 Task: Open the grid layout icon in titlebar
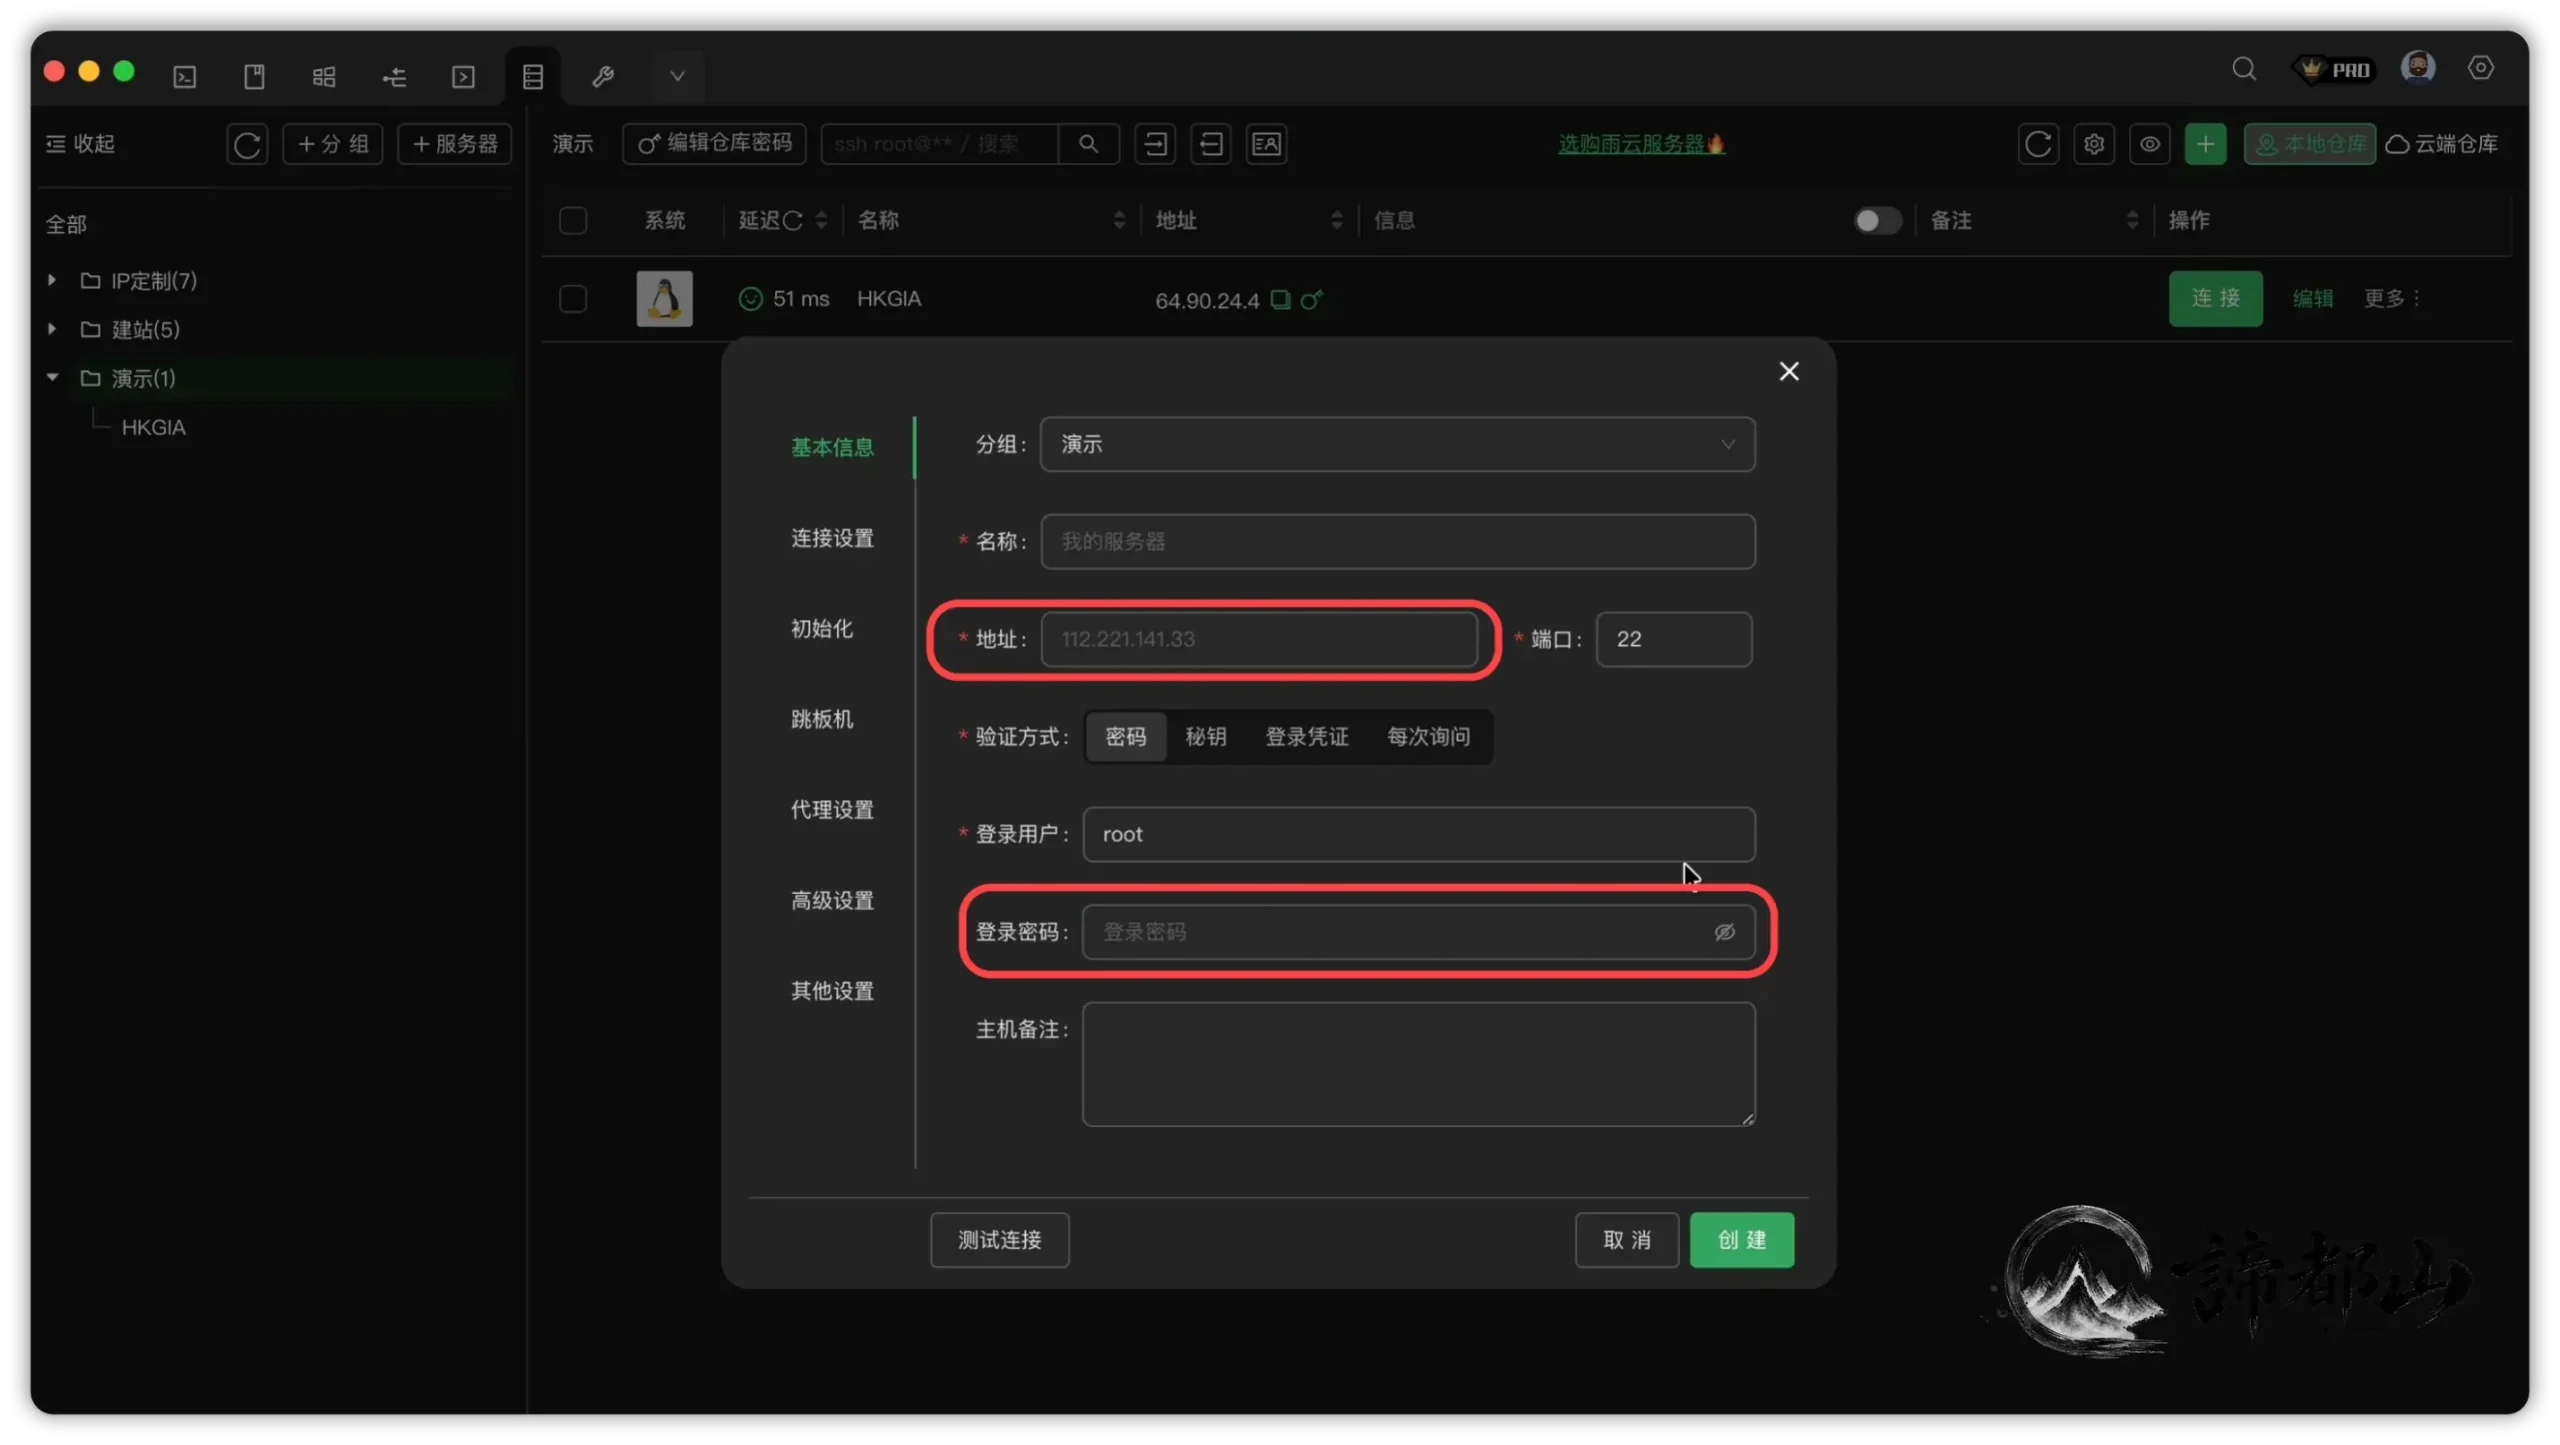(x=324, y=77)
